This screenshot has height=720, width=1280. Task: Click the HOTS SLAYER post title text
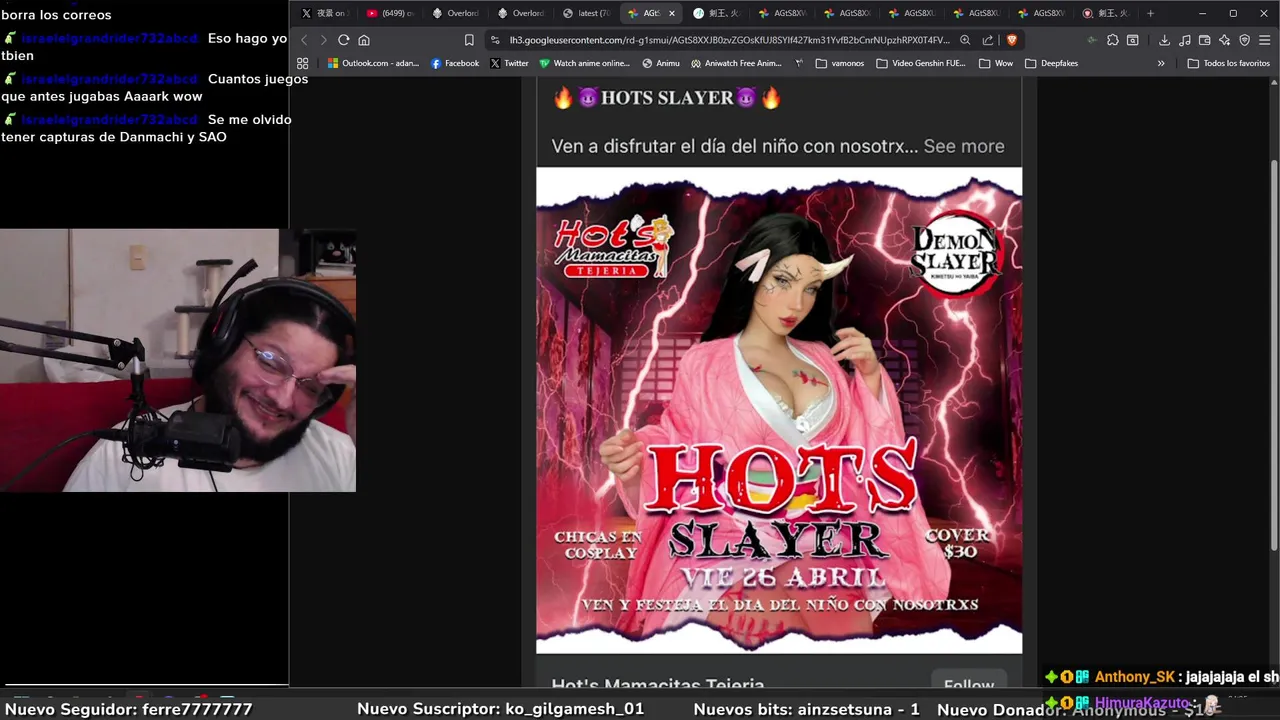point(668,98)
